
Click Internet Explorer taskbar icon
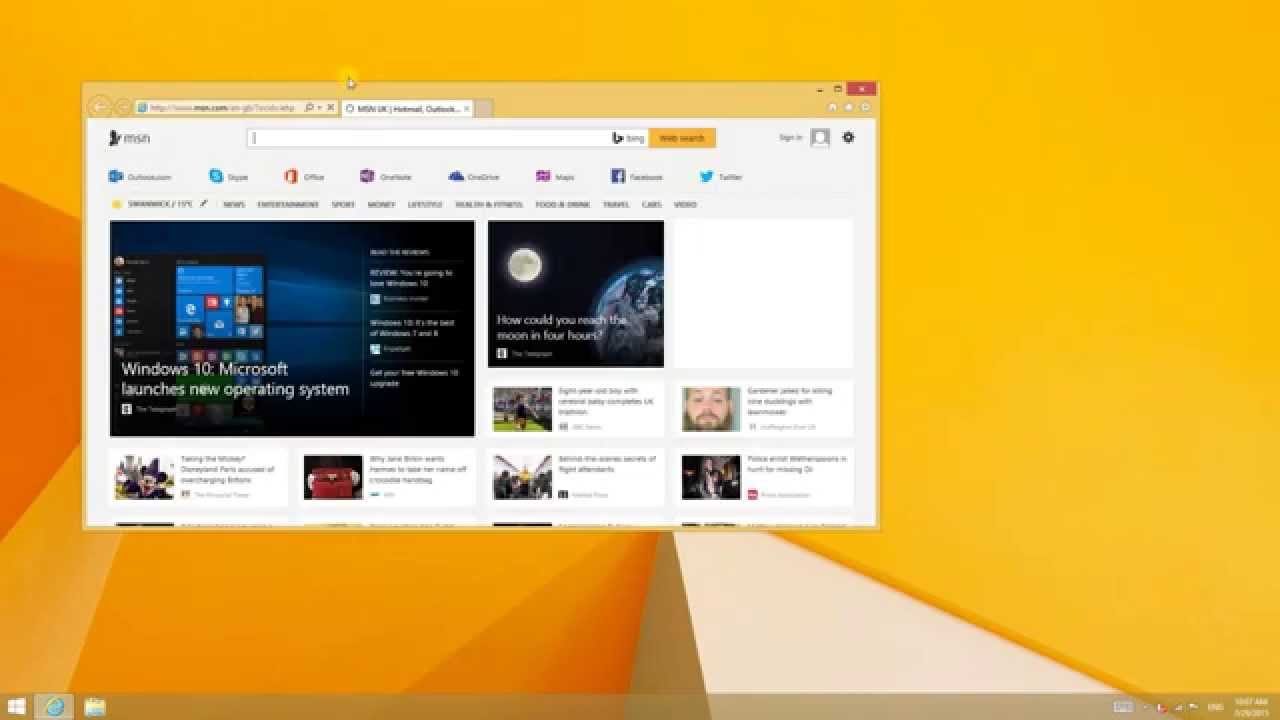coord(55,706)
